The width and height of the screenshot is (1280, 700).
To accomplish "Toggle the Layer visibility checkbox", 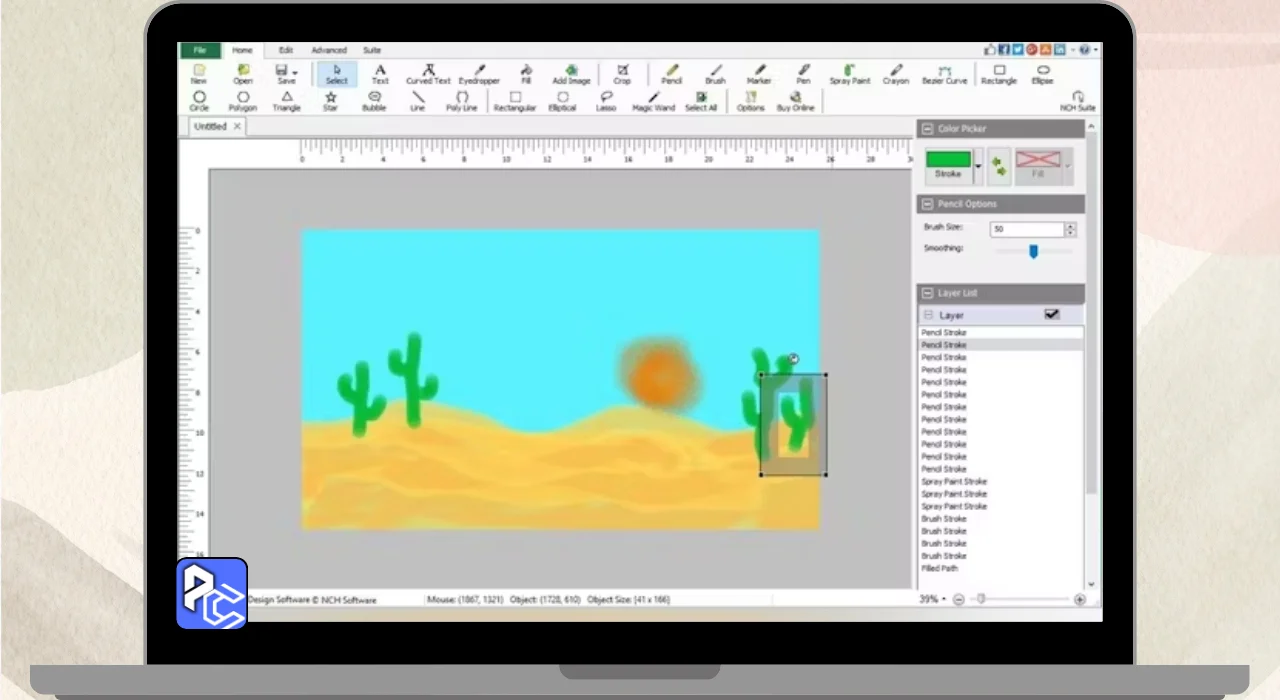I will pos(1052,314).
